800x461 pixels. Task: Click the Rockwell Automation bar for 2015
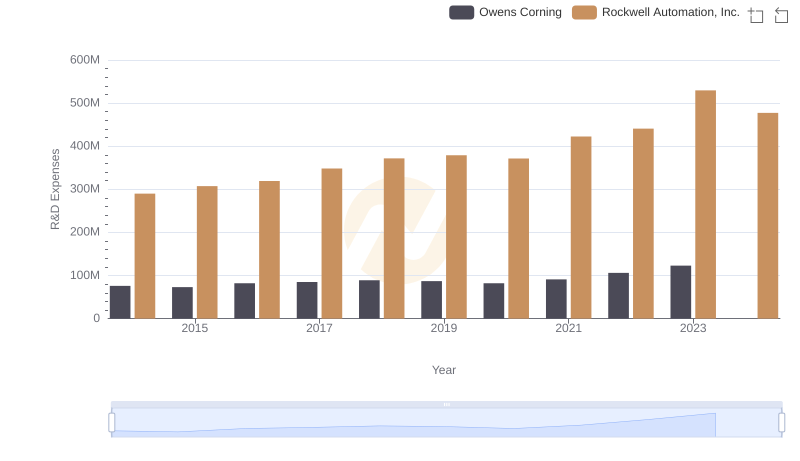[207, 252]
